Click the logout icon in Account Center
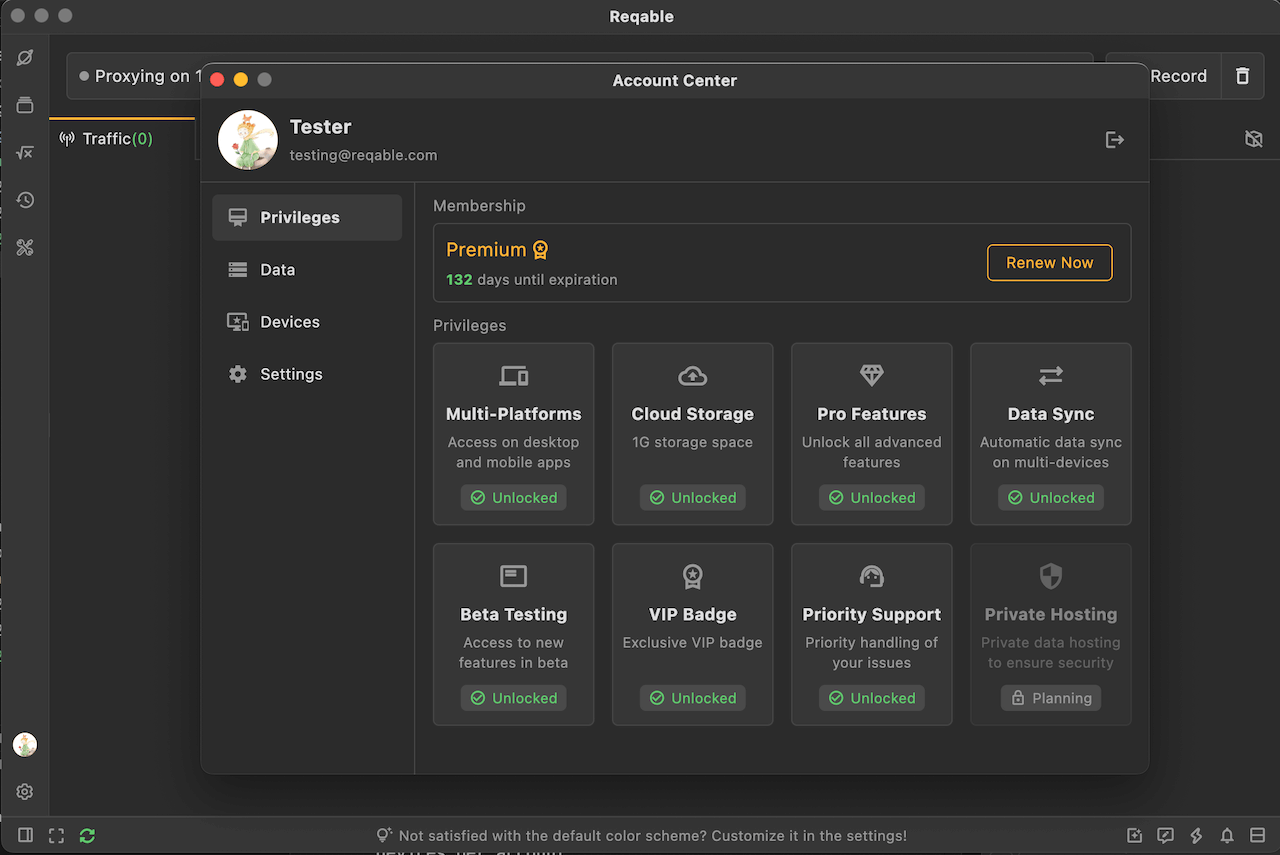 point(1114,140)
